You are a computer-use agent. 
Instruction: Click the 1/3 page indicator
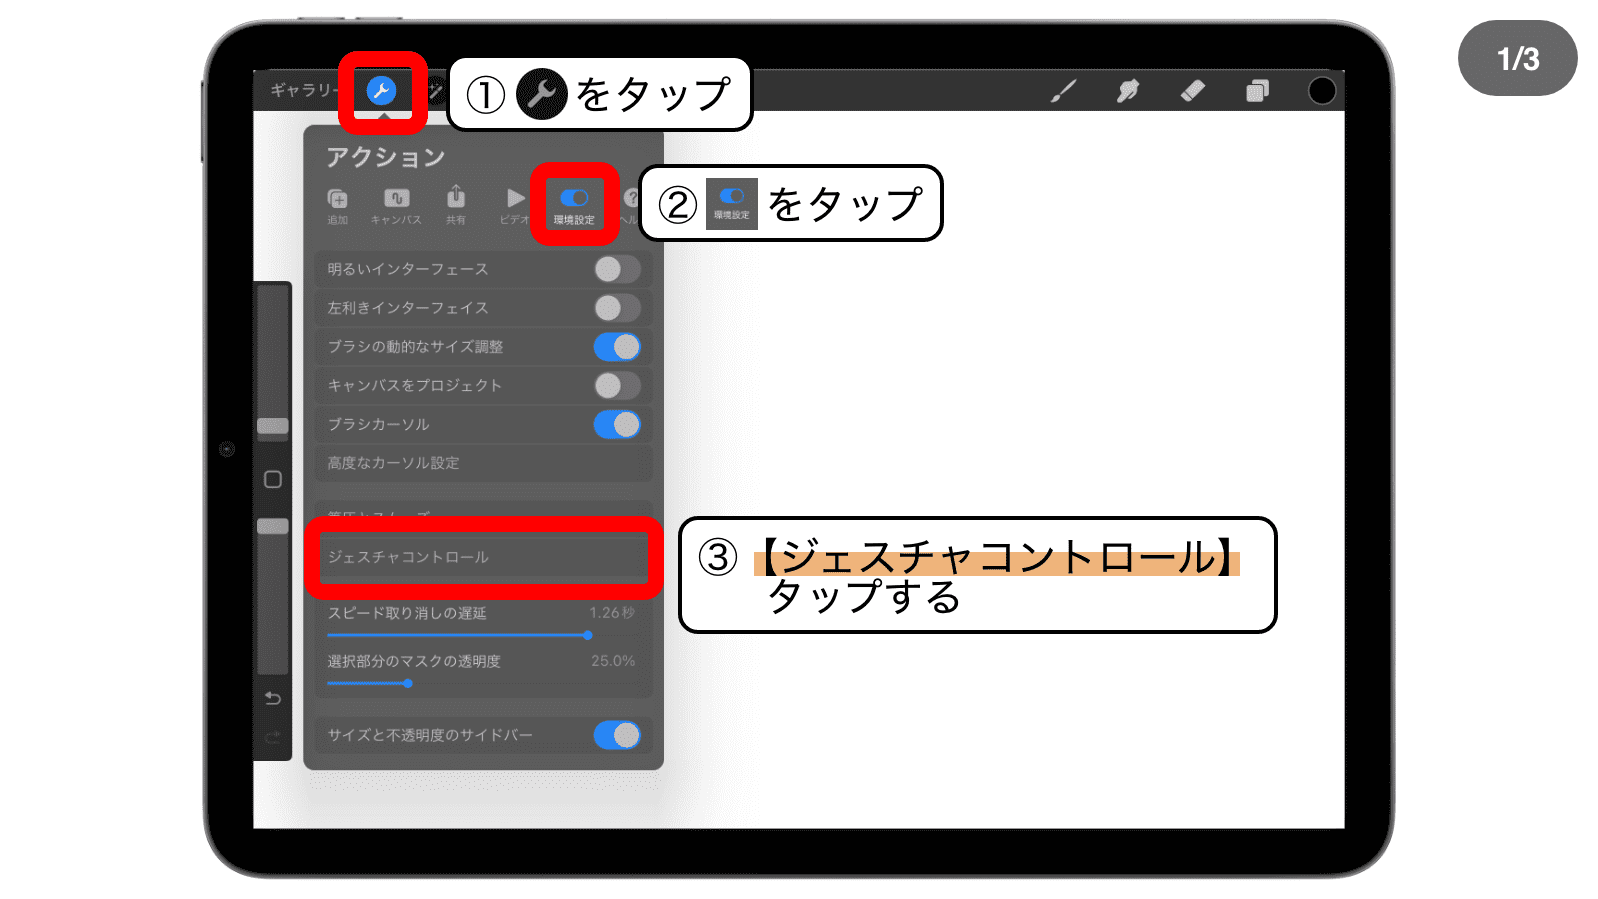1518,59
